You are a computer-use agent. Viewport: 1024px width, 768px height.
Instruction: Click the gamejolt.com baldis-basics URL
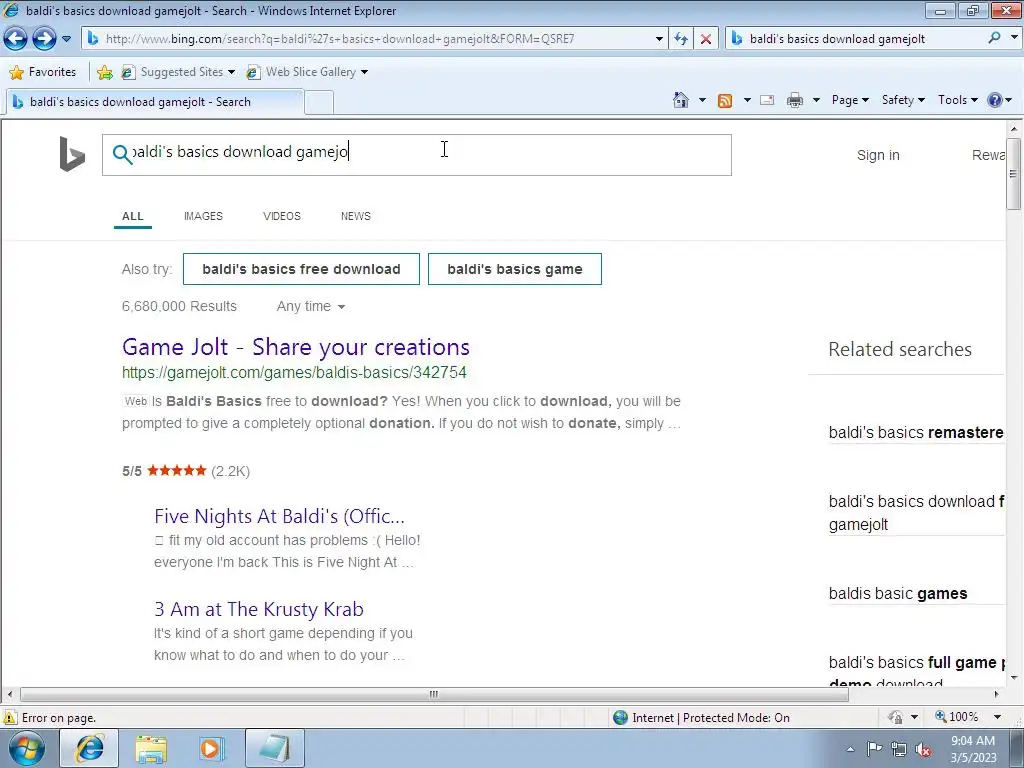(x=294, y=373)
